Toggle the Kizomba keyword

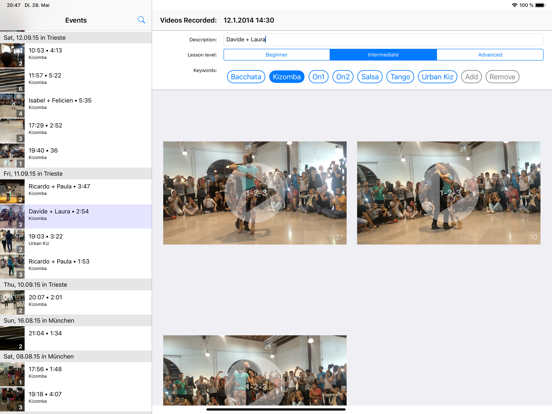pos(287,77)
